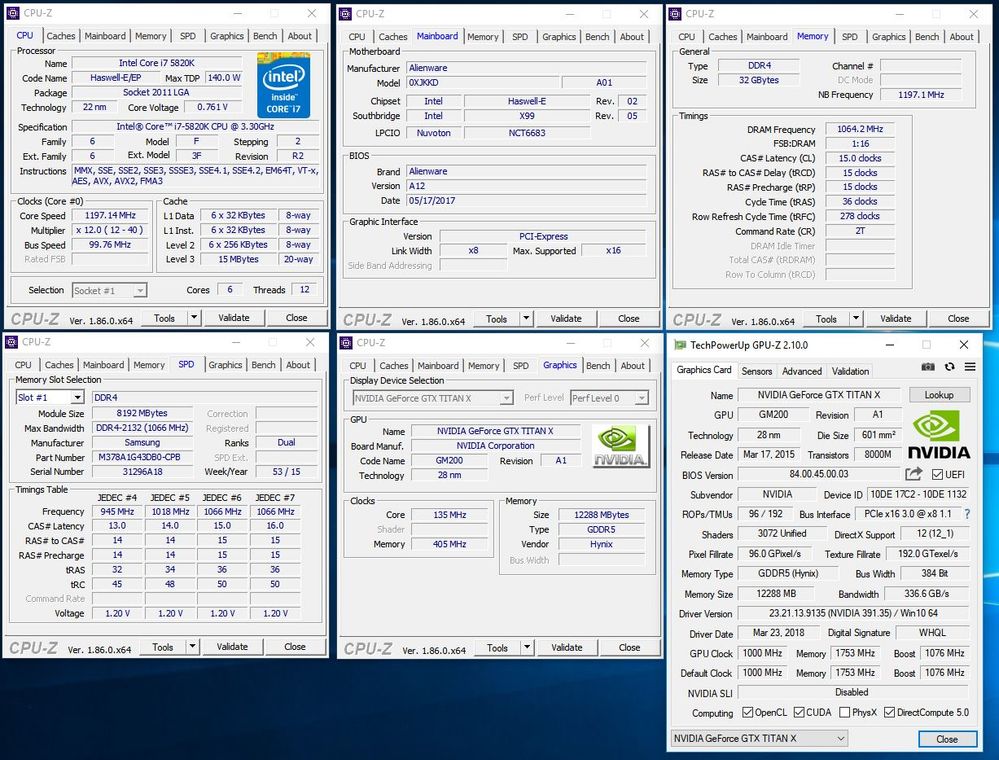Switch to the Bench tab in CPU-Z

pos(265,35)
